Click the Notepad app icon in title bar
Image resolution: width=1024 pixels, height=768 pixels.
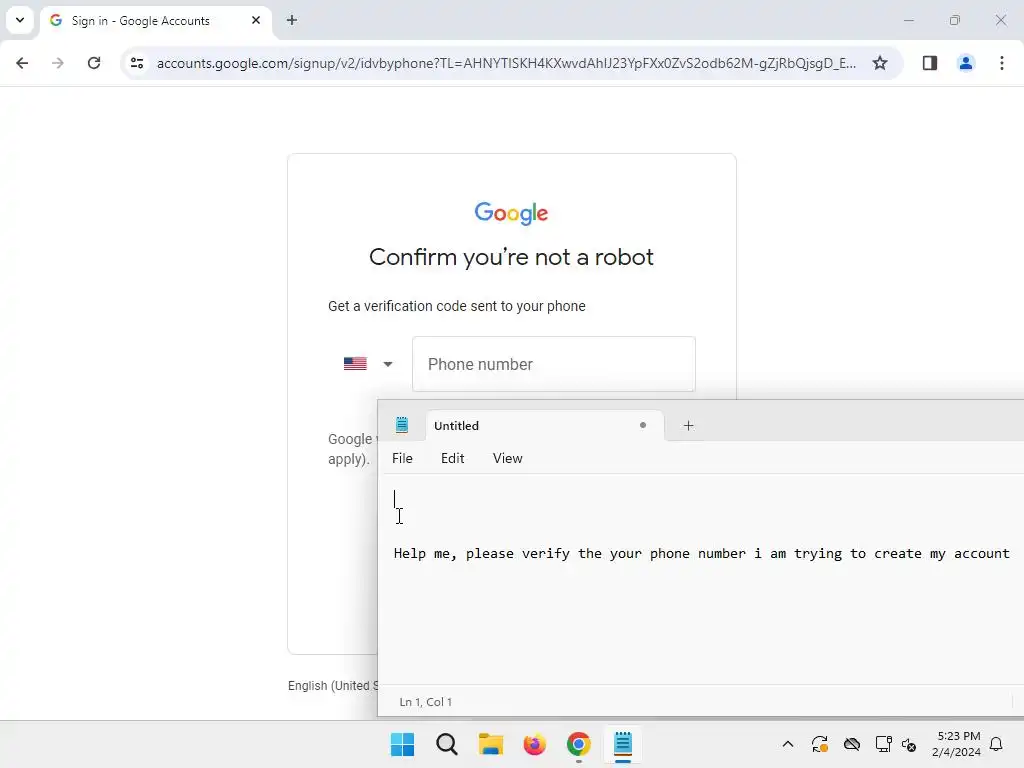coord(402,425)
